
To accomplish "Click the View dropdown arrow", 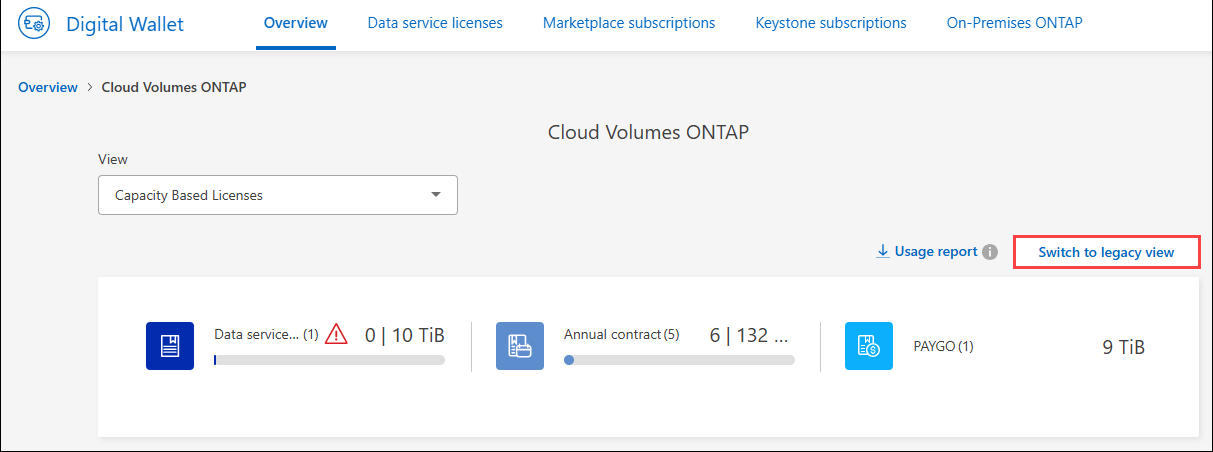I will click(436, 195).
